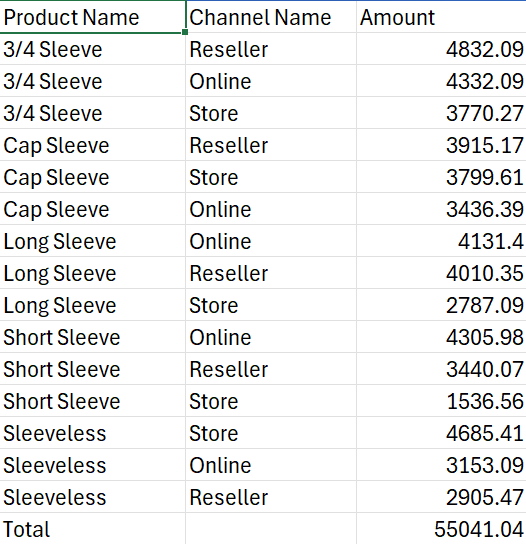Click the 3770.27 amount cell
Screen dimensions: 526x544
[x=441, y=113]
